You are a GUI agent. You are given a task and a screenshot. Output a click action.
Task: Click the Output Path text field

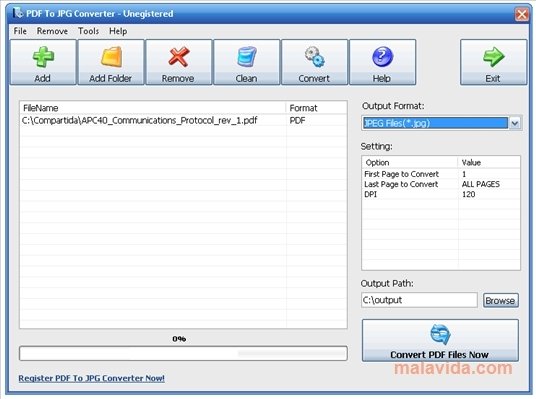419,300
